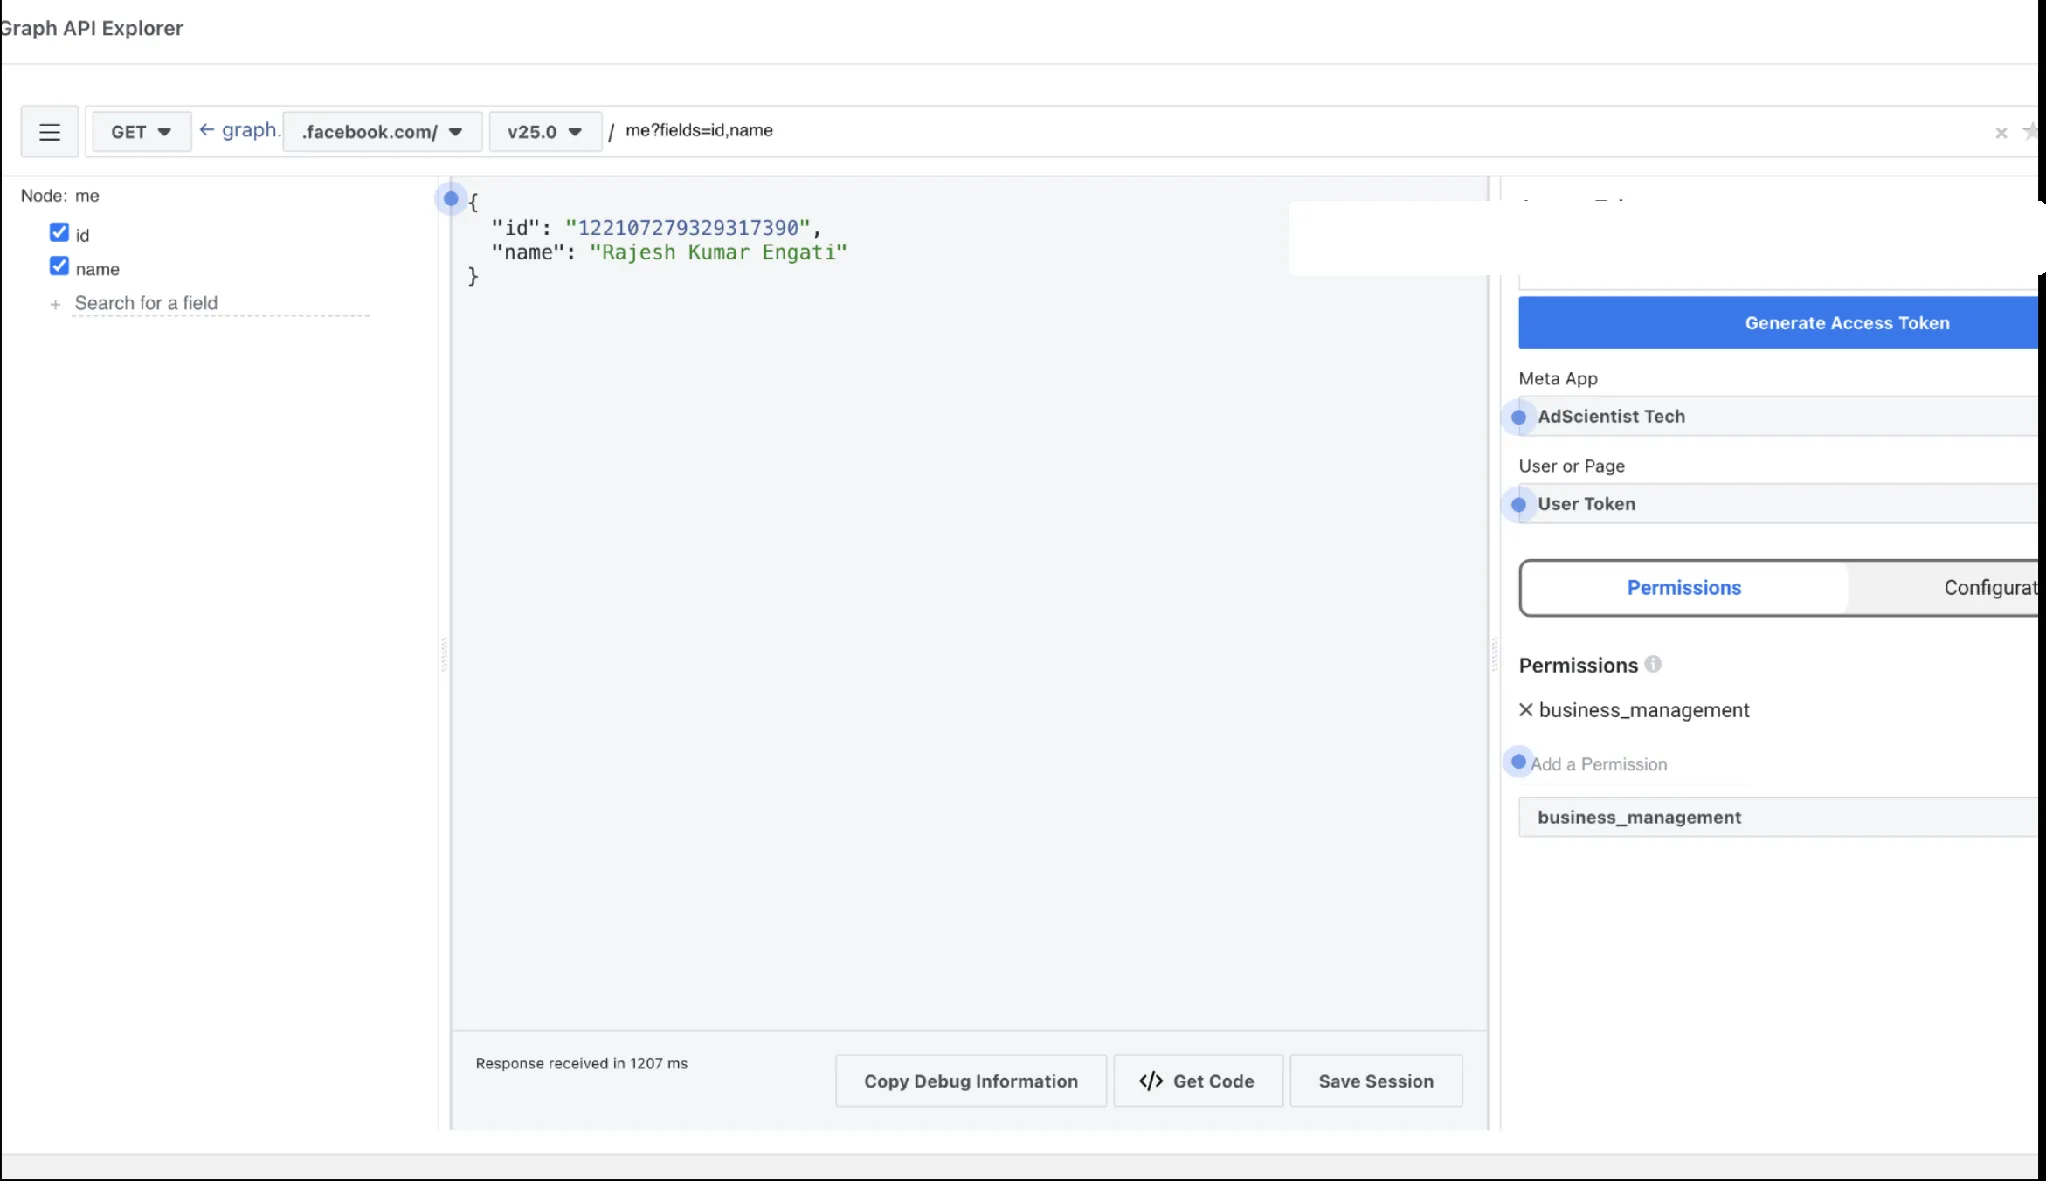This screenshot has width=2046, height=1181.
Task: Open the User Token dropdown
Action: click(1780, 504)
